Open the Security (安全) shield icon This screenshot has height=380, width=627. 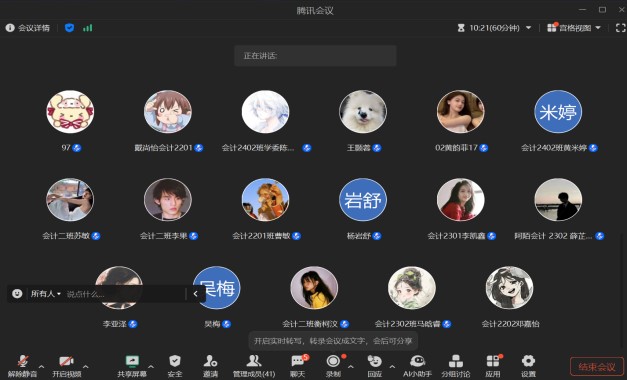tap(175, 365)
